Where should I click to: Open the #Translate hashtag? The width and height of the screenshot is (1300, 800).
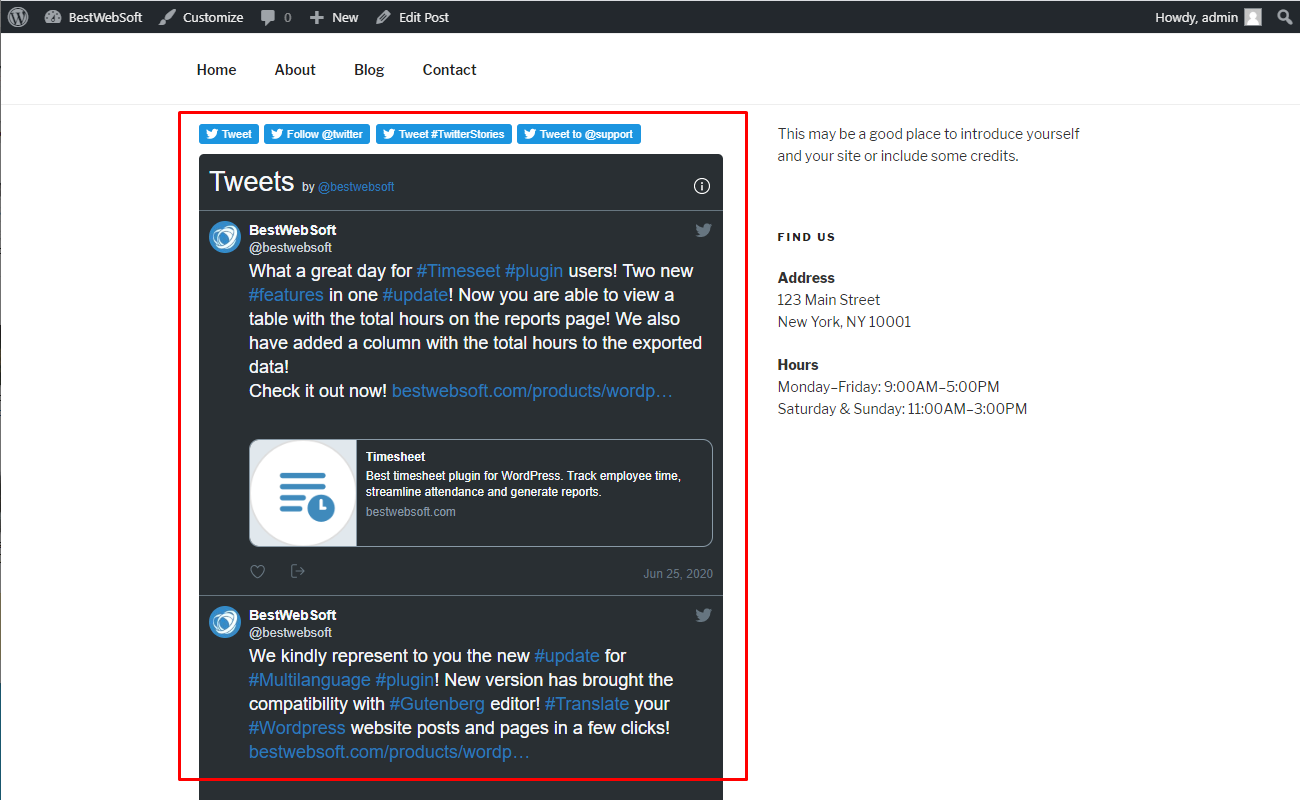pos(588,704)
